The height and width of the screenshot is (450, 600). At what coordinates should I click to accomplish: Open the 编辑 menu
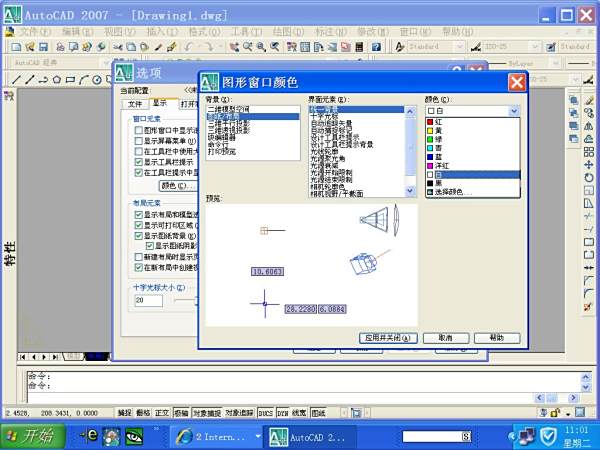[77, 32]
